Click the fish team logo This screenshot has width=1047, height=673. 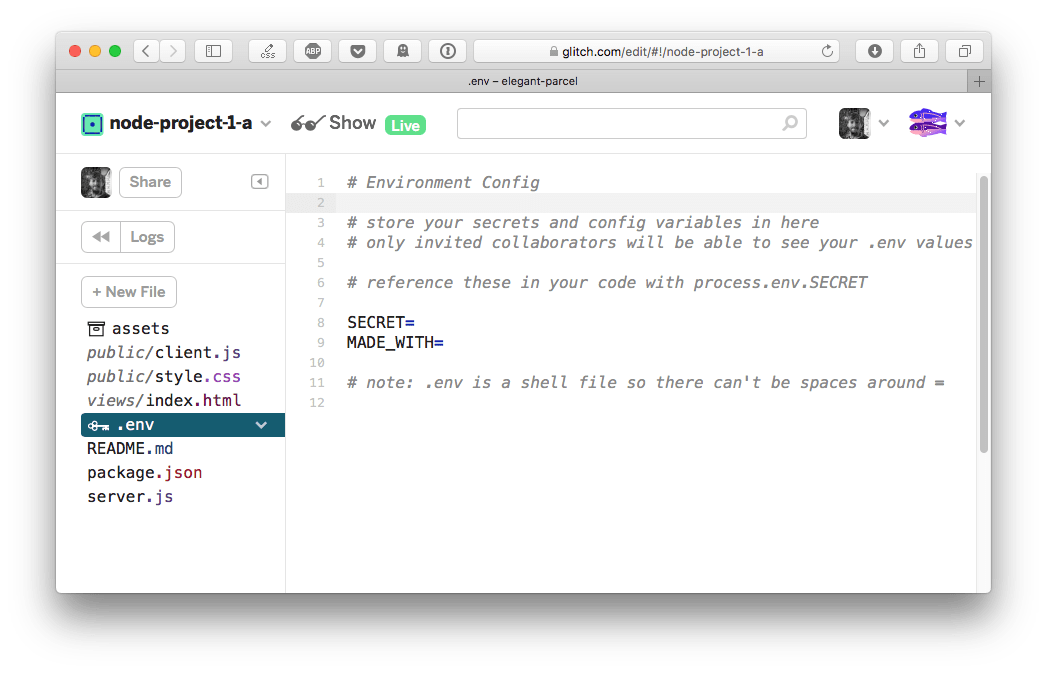coord(927,123)
